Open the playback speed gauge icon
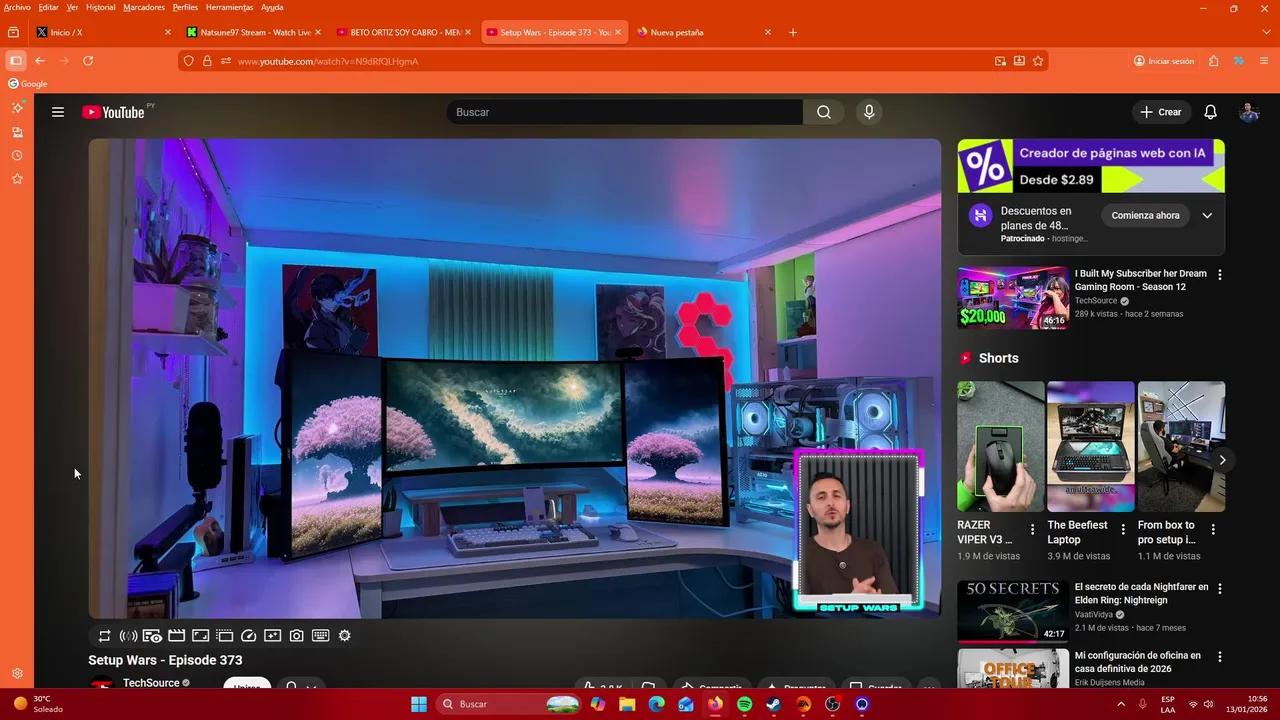Viewport: 1280px width, 720px height. click(x=248, y=635)
